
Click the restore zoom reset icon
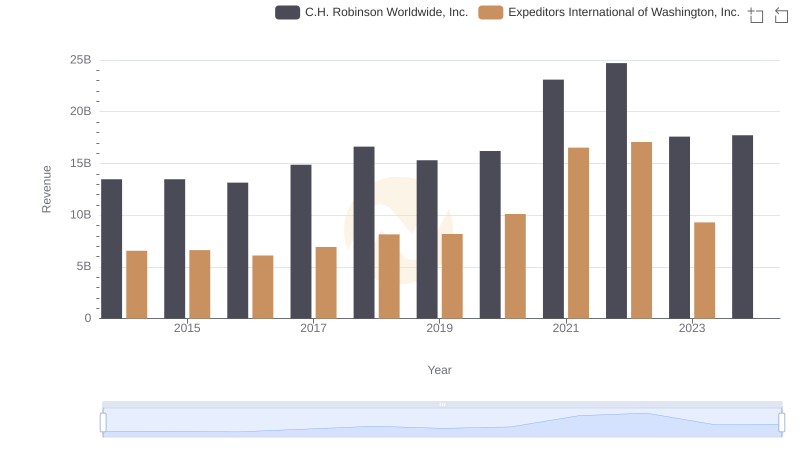pos(781,15)
